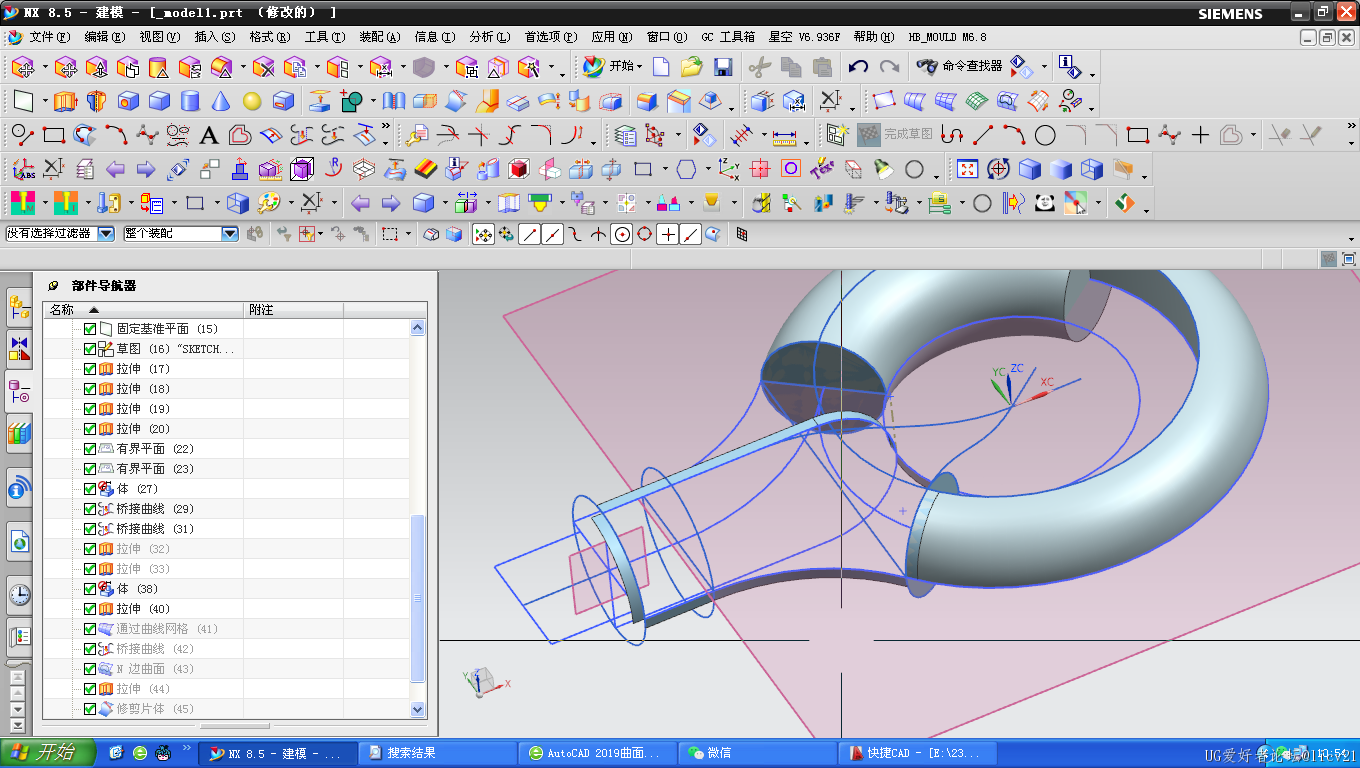Click the Open file icon
This screenshot has height=768, width=1360.
click(691, 67)
